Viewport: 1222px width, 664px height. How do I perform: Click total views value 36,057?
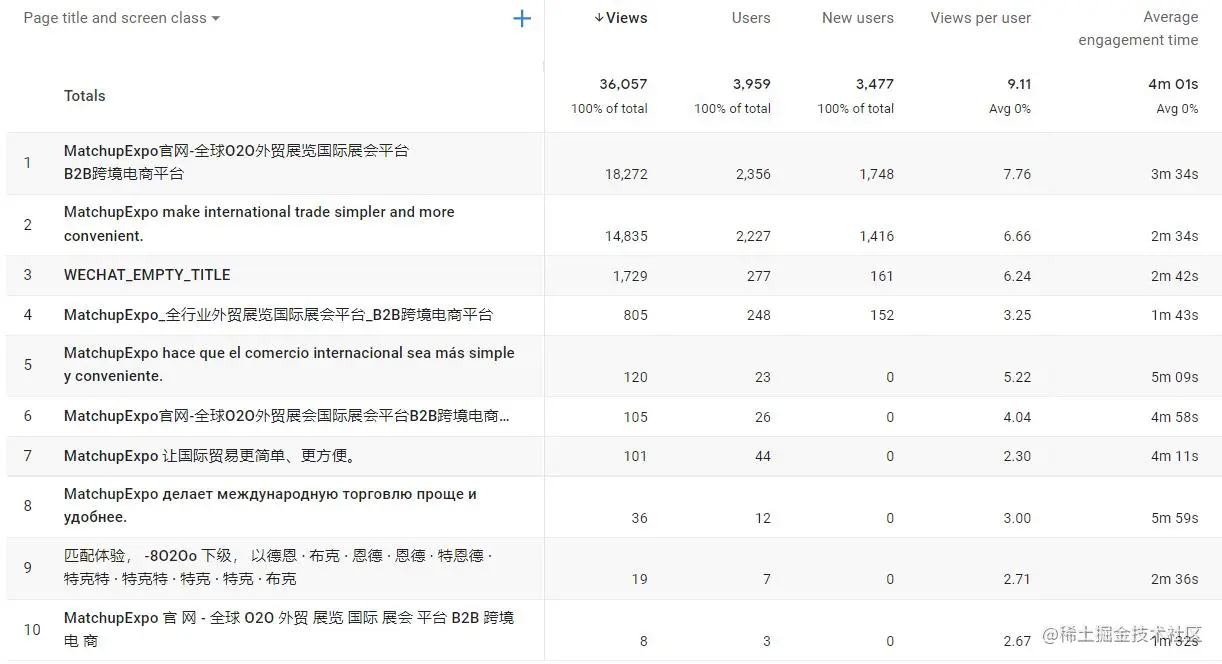623,84
